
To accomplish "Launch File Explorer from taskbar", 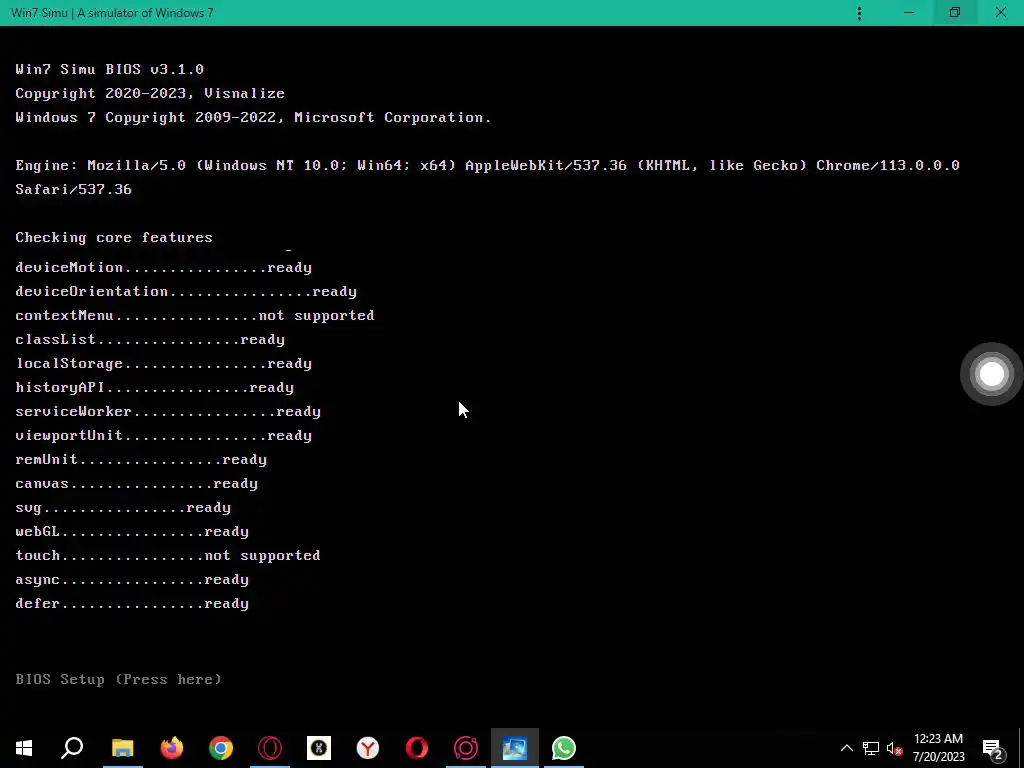I will 122,748.
